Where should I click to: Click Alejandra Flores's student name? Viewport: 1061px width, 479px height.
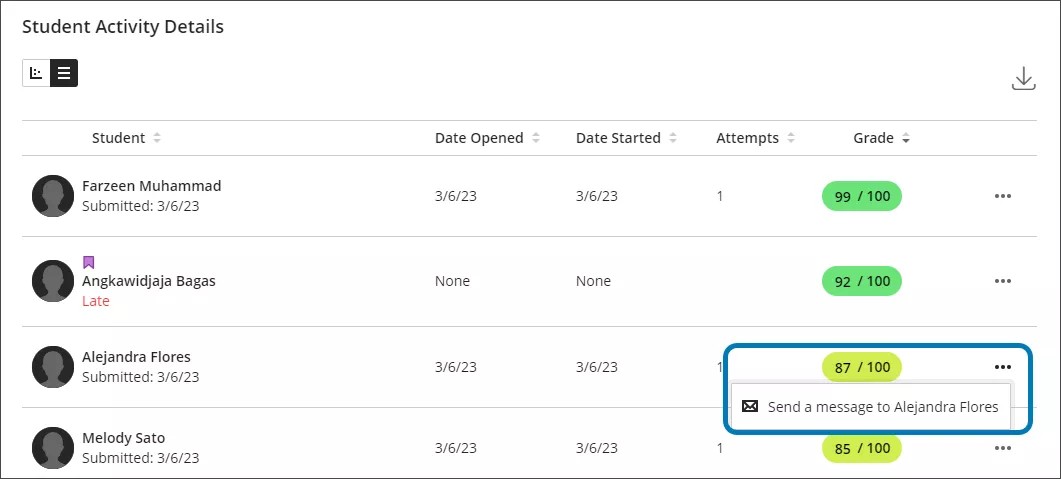pyautogui.click(x=136, y=357)
